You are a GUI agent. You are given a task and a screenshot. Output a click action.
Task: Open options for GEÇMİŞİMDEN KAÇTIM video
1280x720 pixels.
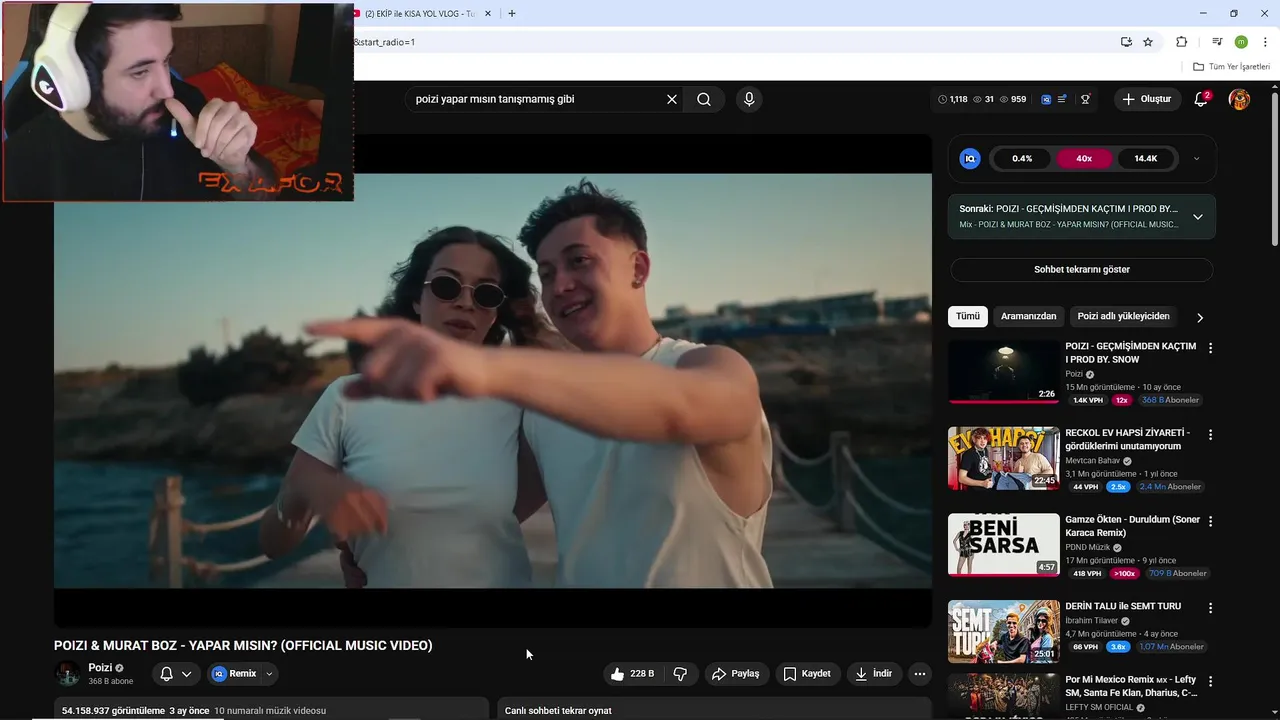point(1210,348)
